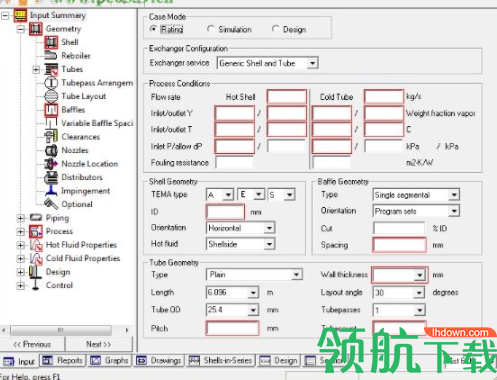Click the Hot Fluid Properties icon
Viewport: 497px width, 380px height.
click(x=36, y=245)
